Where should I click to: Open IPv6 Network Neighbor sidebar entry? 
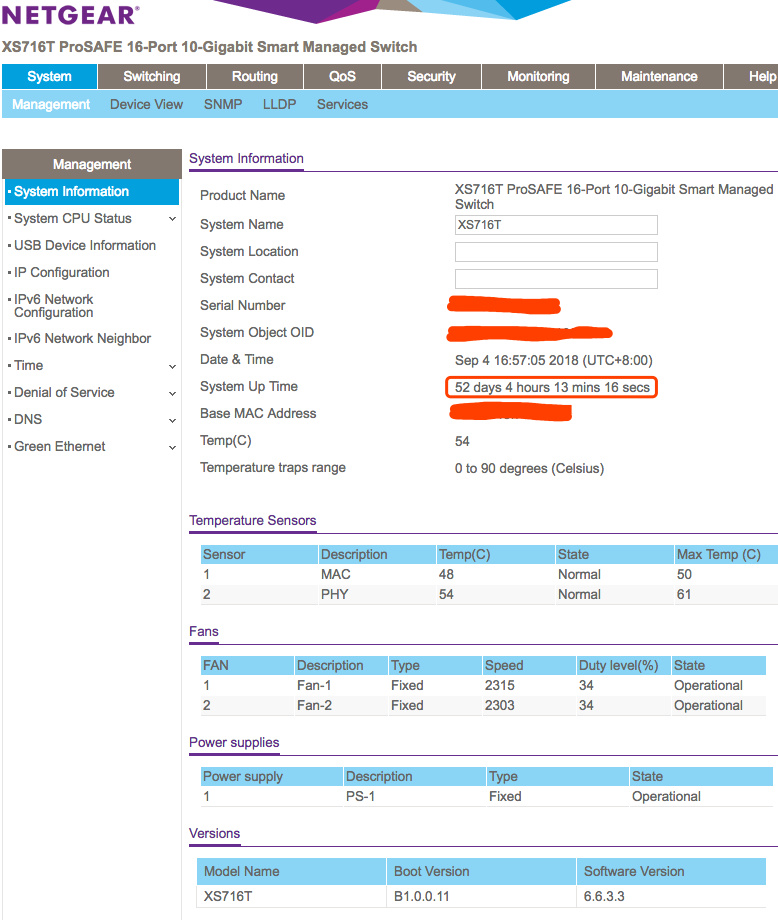[82, 339]
